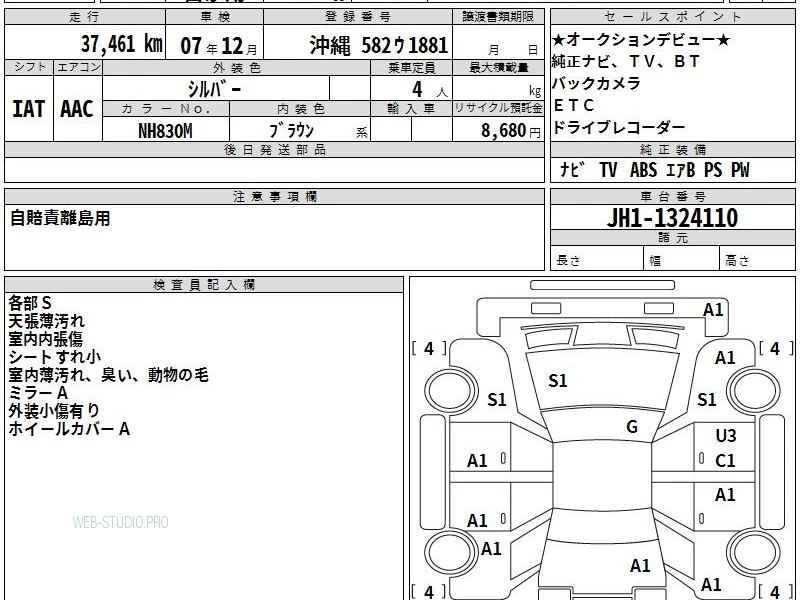Select the 8,680円 recycle deposit value
Image resolution: width=800 pixels, height=600 pixels.
pos(511,131)
